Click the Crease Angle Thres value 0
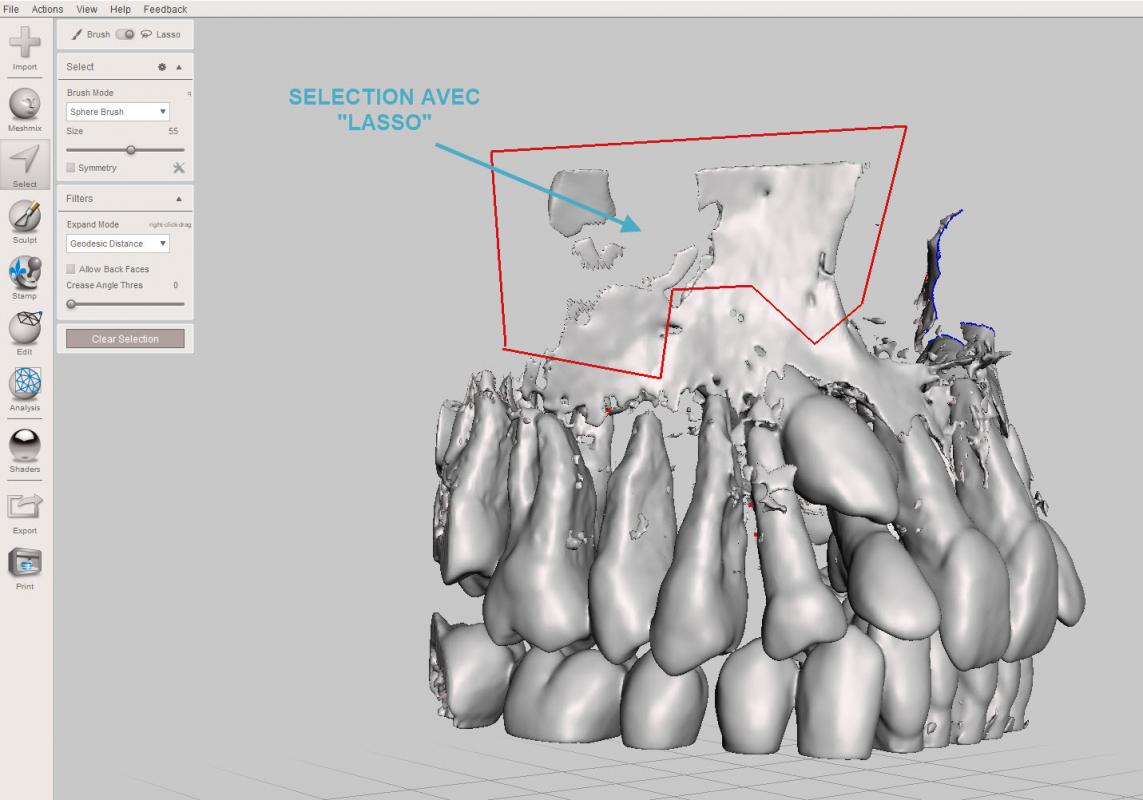The image size is (1143, 800). point(176,285)
